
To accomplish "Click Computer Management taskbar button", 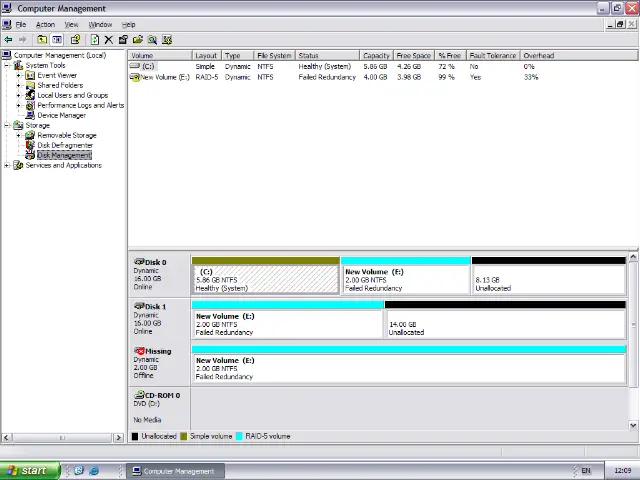I will [176, 471].
